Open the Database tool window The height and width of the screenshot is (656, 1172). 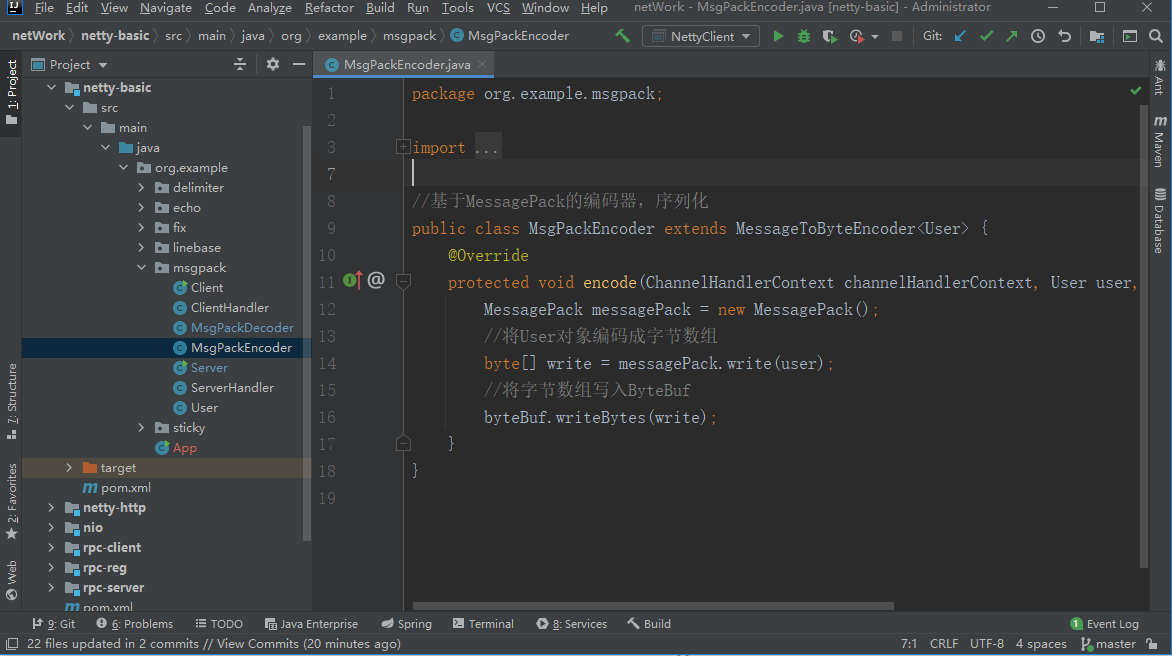tap(1159, 221)
